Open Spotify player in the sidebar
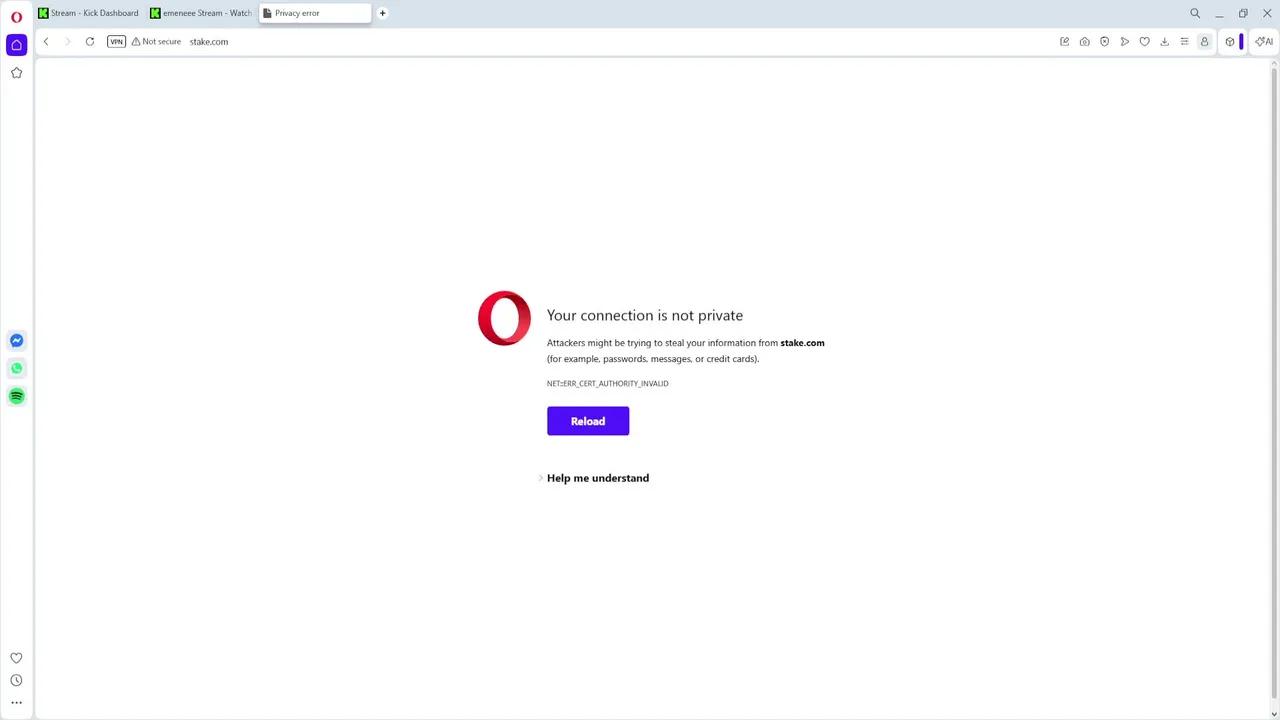This screenshot has height=720, width=1280. [x=16, y=396]
